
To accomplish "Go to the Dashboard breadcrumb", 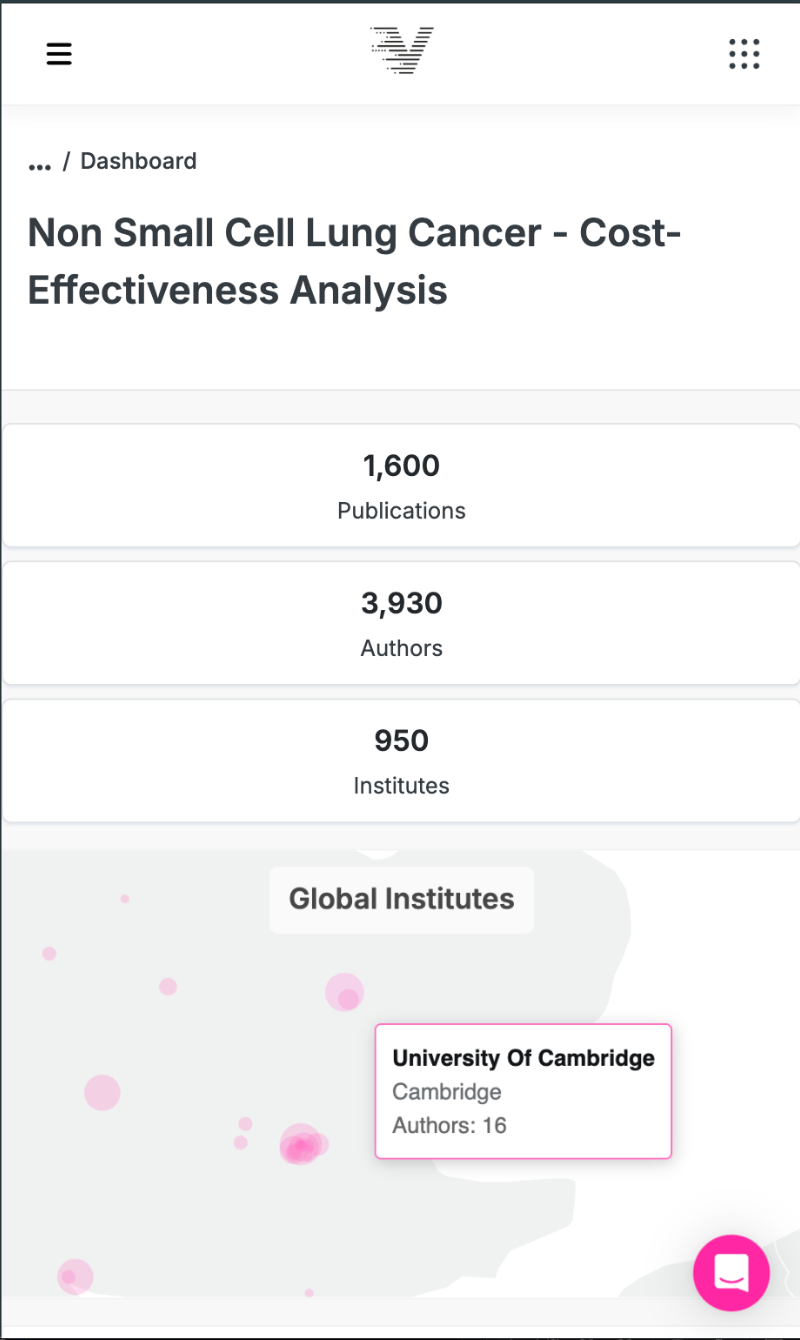I will (138, 161).
